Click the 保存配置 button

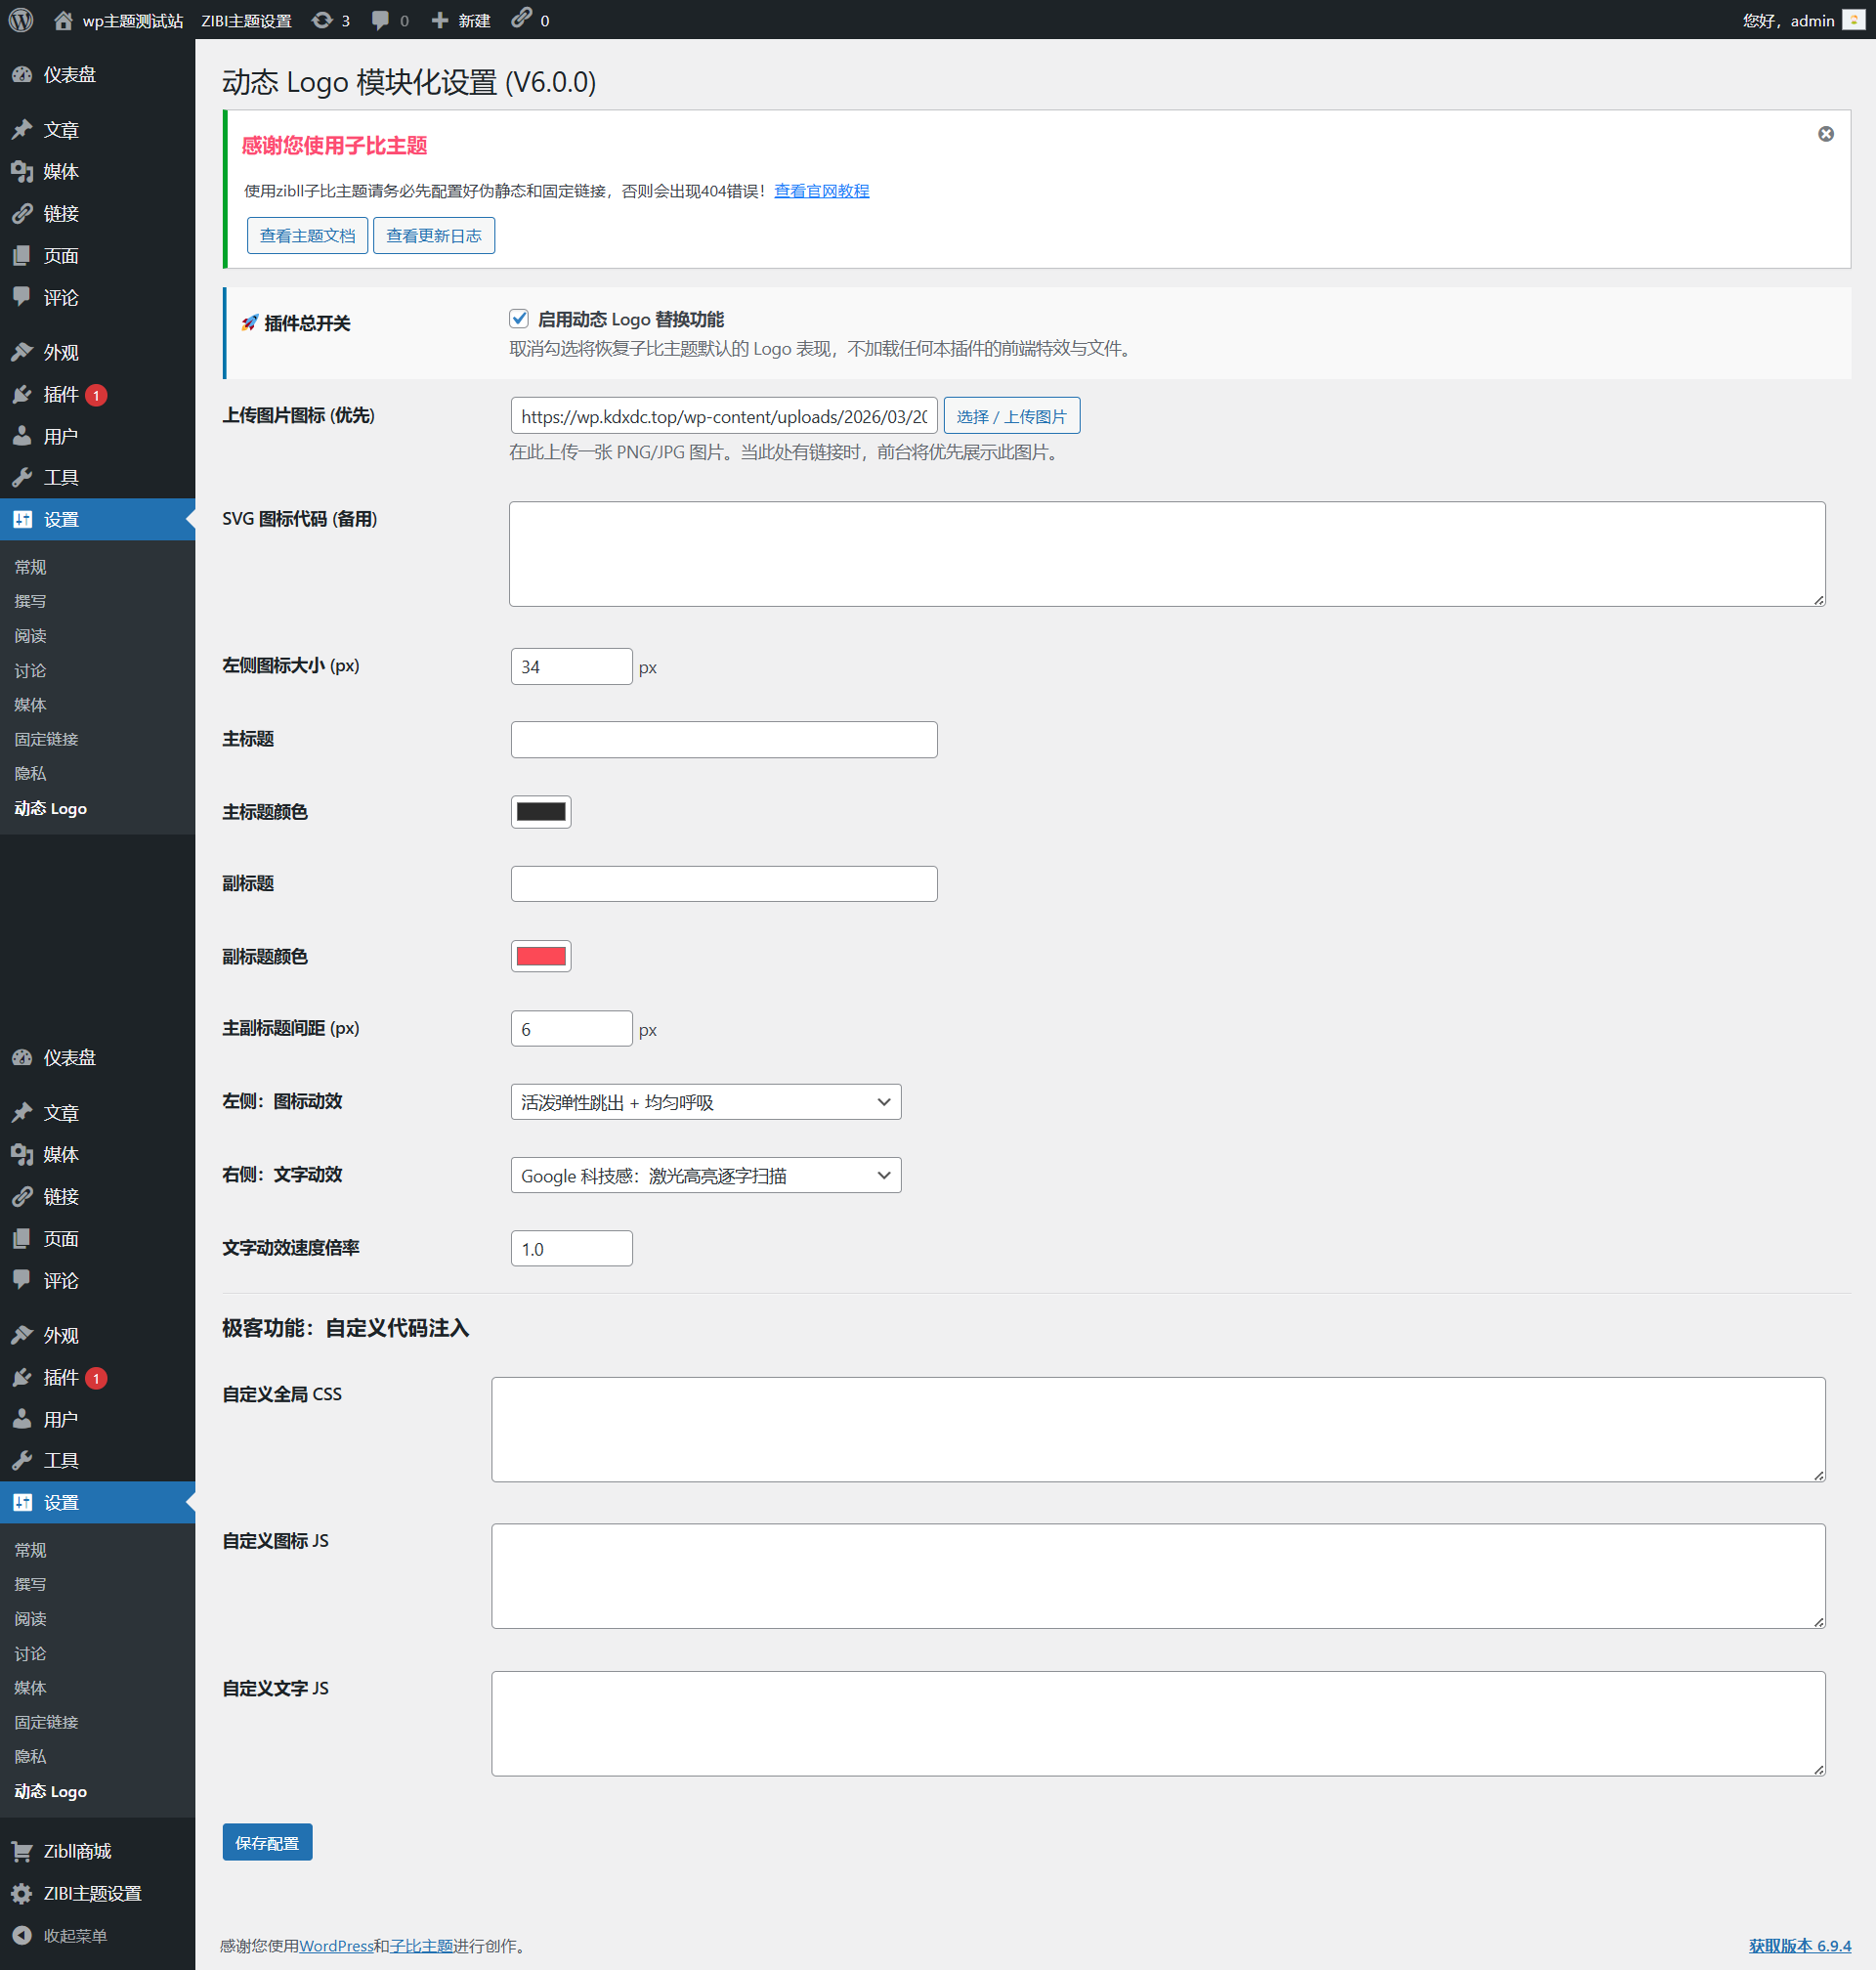(267, 1842)
